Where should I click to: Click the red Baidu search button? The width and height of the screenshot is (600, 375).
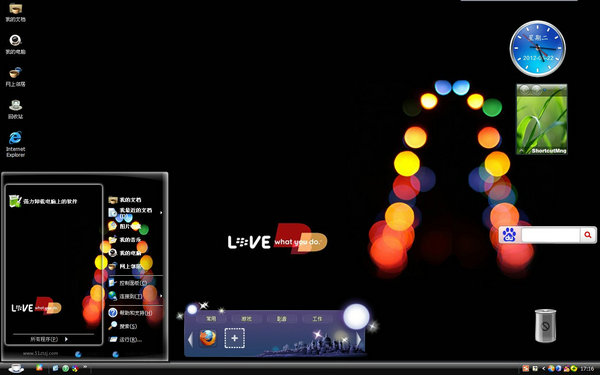pos(588,235)
